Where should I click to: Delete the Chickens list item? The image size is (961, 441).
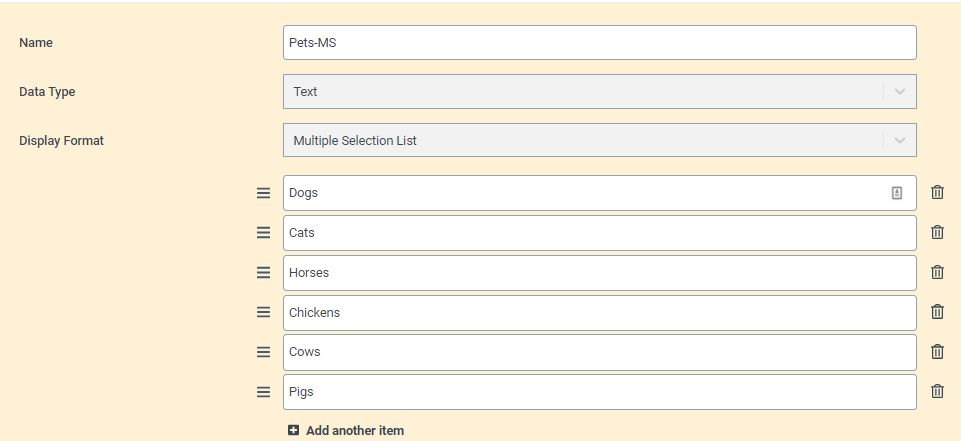pos(937,312)
